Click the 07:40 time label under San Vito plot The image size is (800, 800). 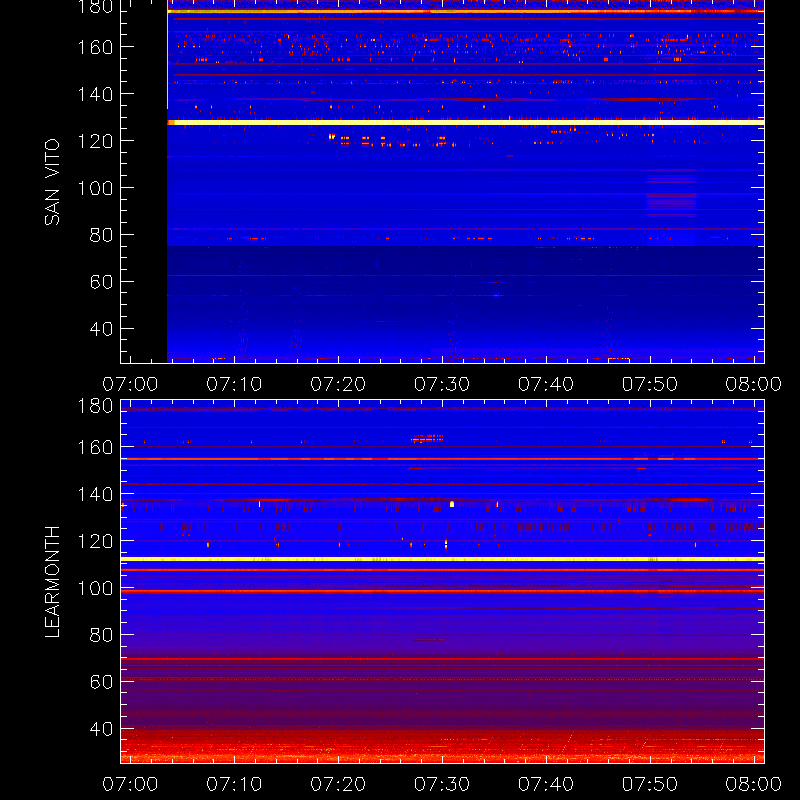546,384
